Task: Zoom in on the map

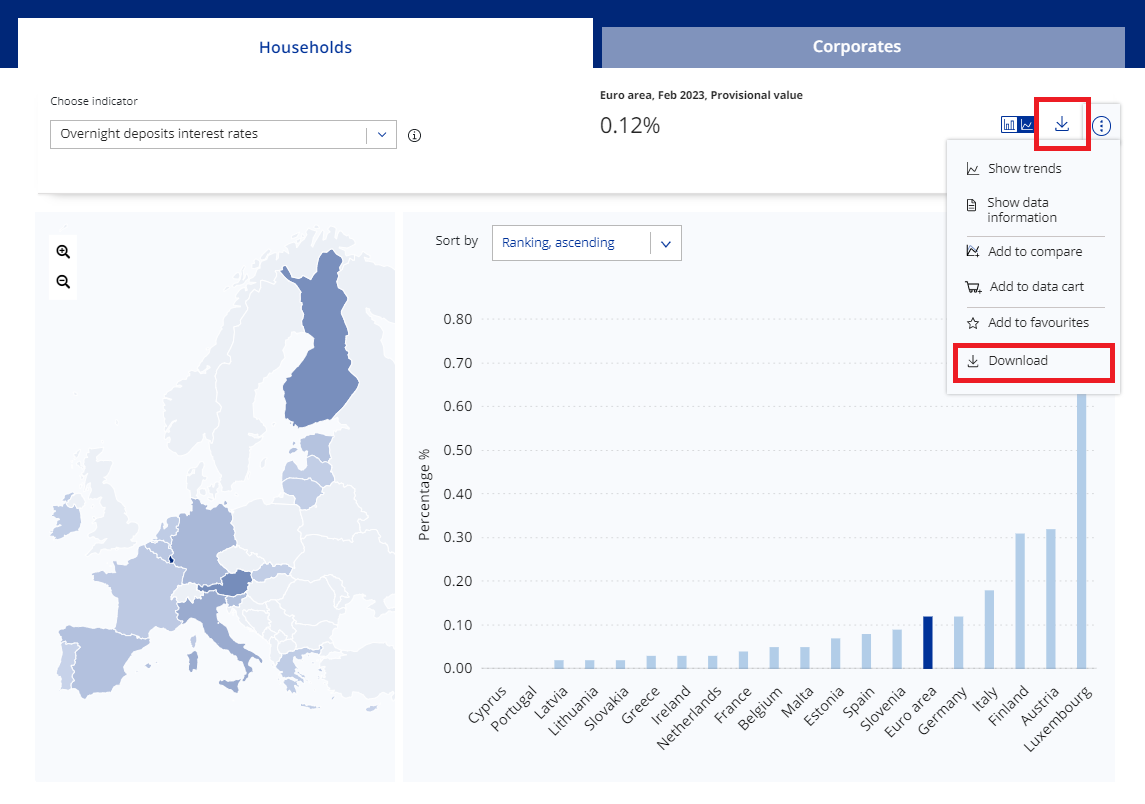Action: click(x=63, y=252)
